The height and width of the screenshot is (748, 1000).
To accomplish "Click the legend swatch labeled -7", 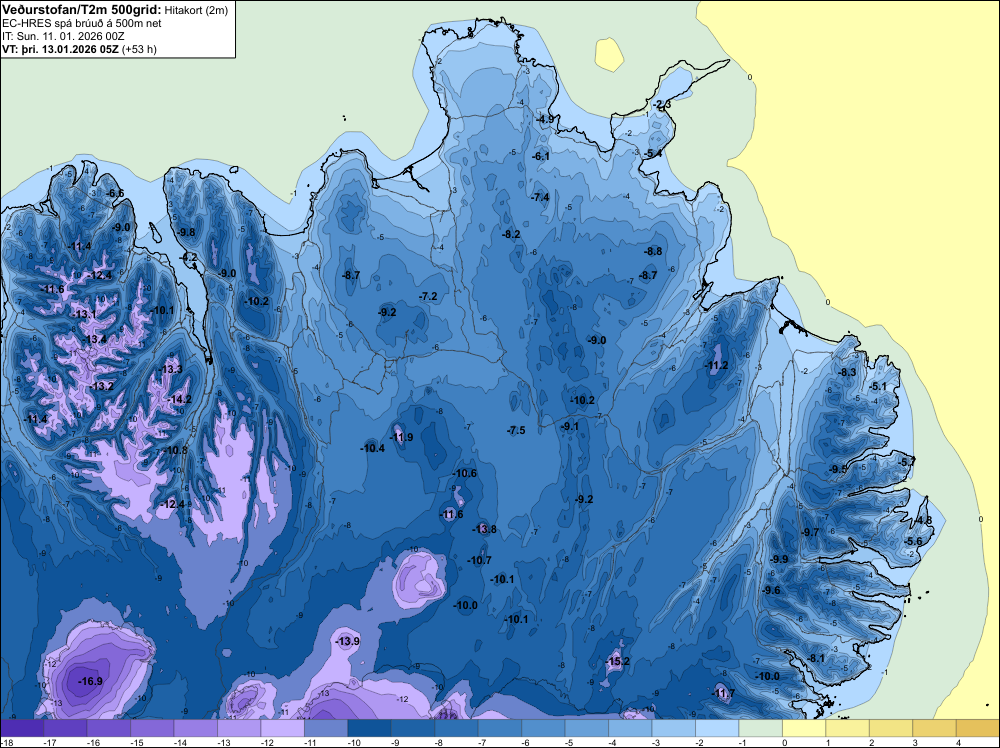I will (499, 728).
